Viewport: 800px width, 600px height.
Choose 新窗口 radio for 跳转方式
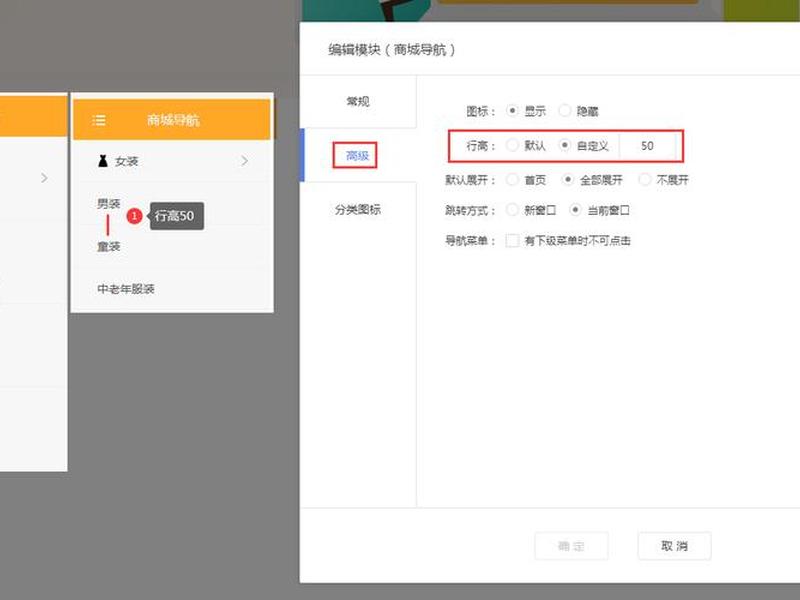click(x=512, y=210)
